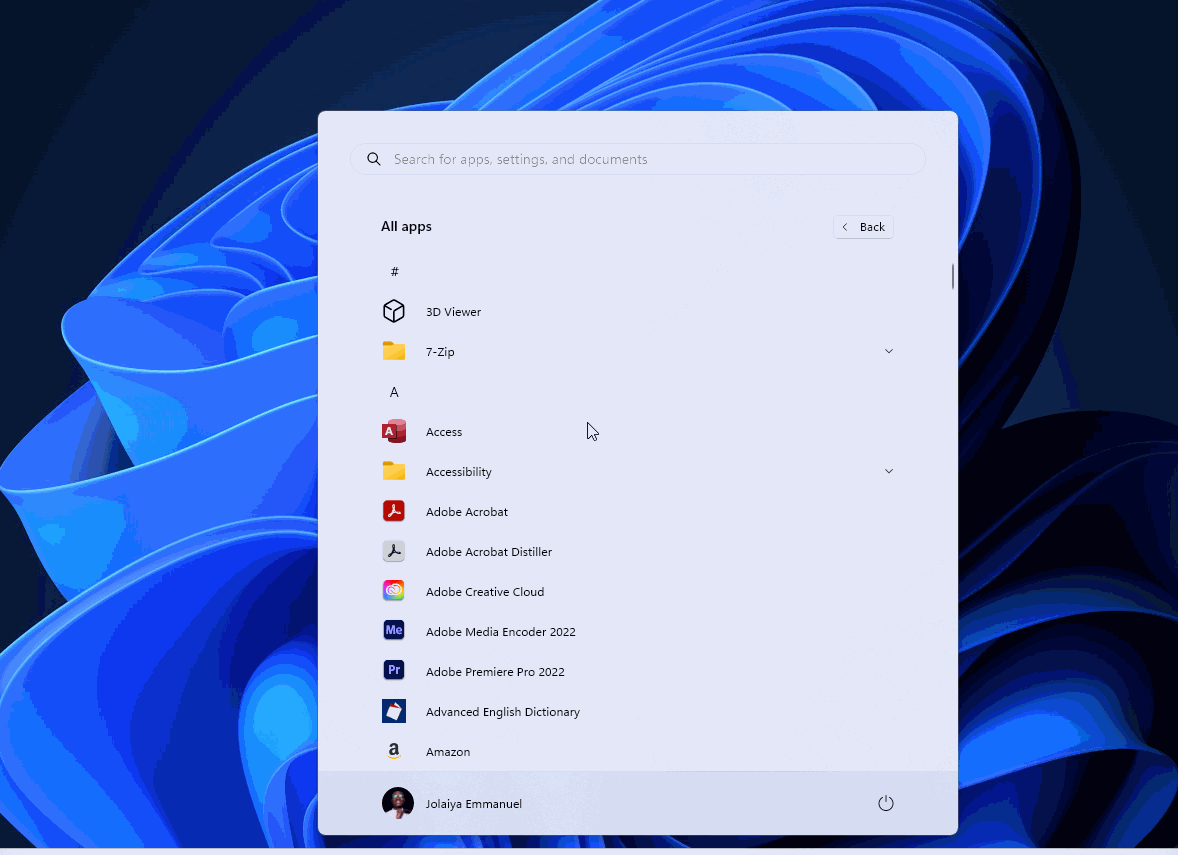Open Adobe Acrobat icon
This screenshot has height=855, width=1178.
pos(394,512)
